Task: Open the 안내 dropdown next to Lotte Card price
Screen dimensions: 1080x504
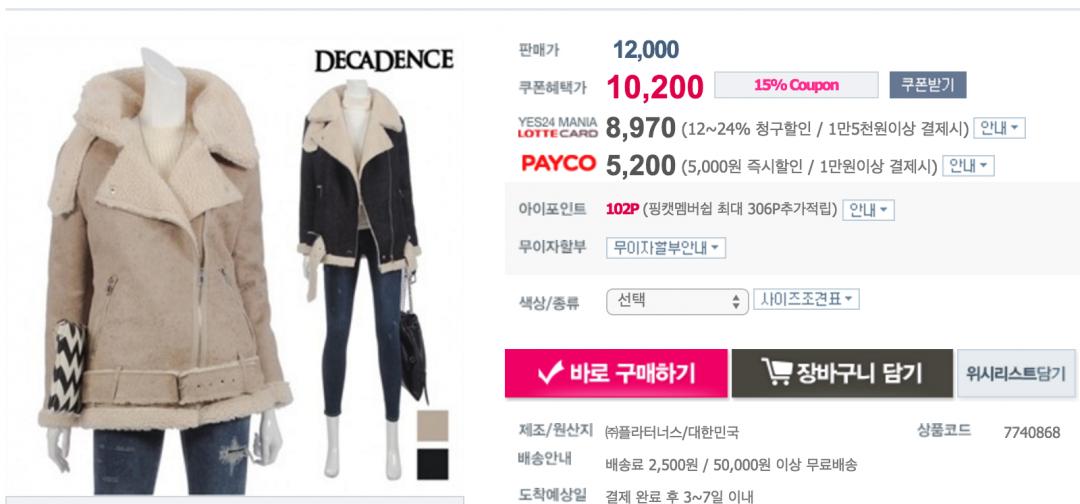Action: 999,128
